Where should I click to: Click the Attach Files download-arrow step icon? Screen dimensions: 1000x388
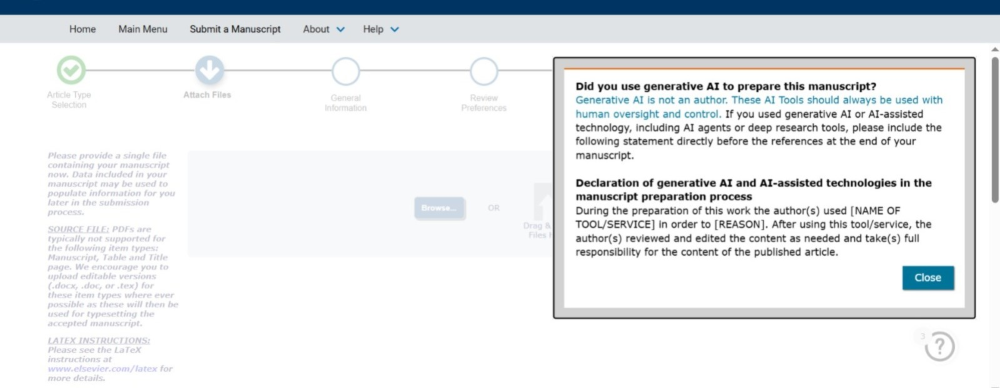tap(209, 70)
